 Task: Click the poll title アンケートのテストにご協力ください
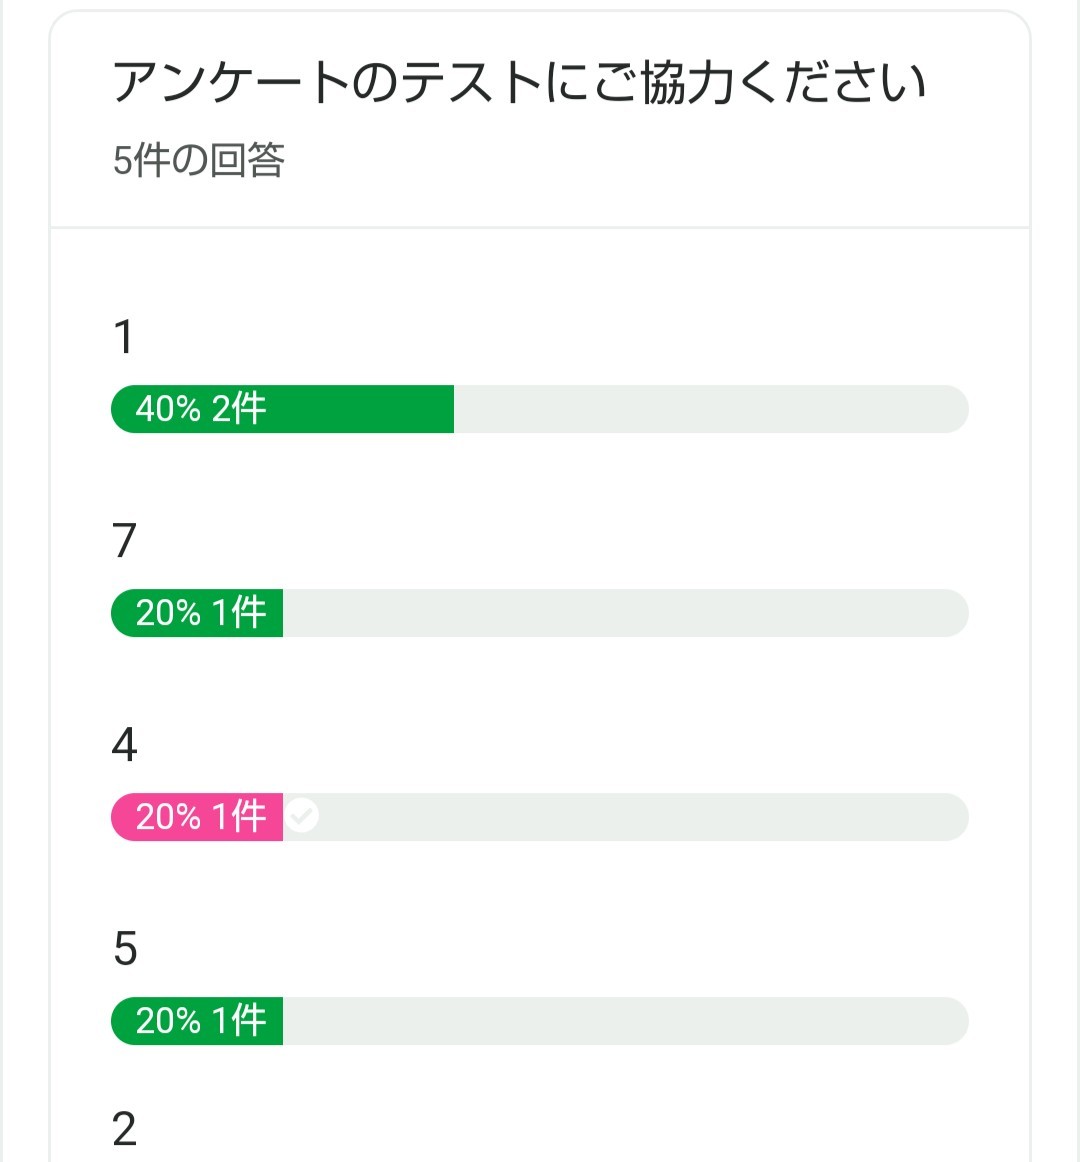pos(519,82)
